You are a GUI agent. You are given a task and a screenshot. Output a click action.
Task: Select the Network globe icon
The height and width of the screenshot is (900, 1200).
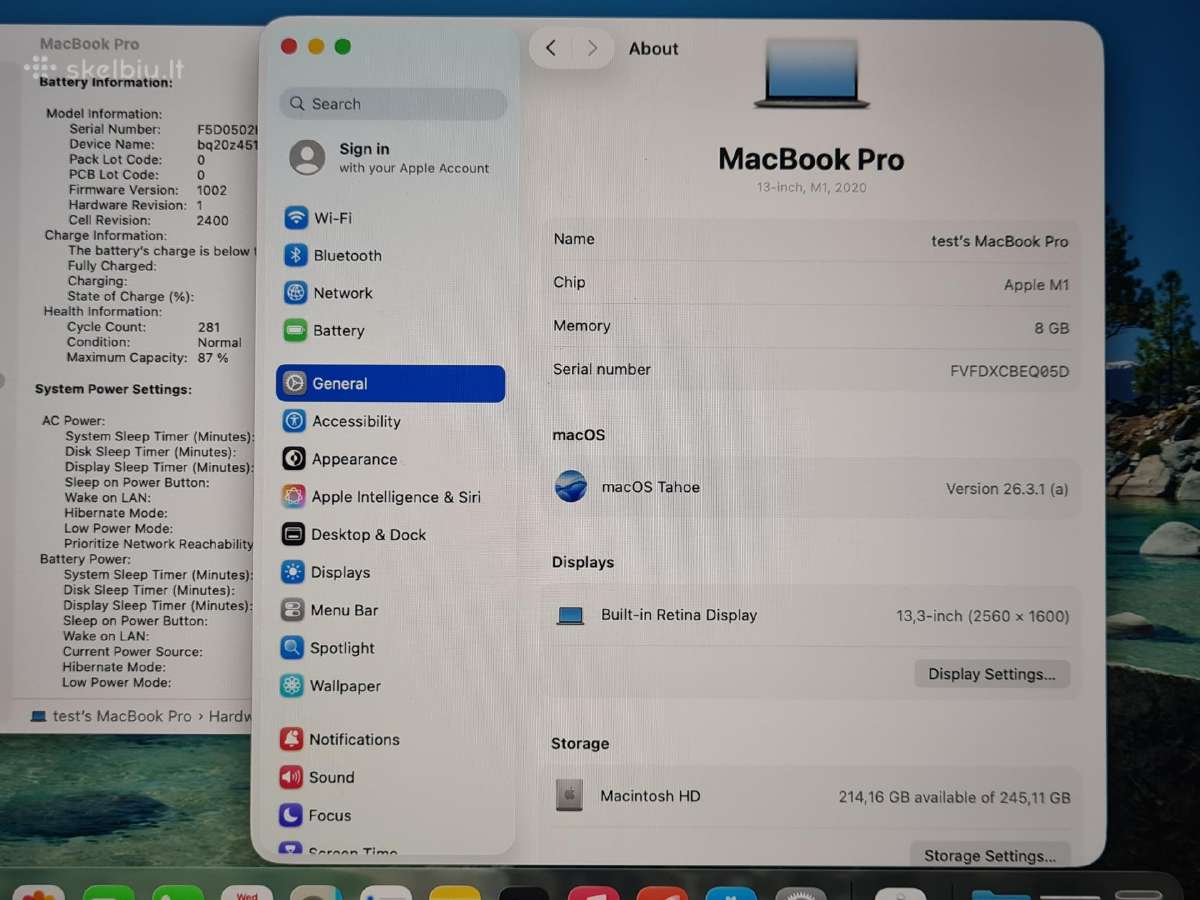tap(295, 293)
